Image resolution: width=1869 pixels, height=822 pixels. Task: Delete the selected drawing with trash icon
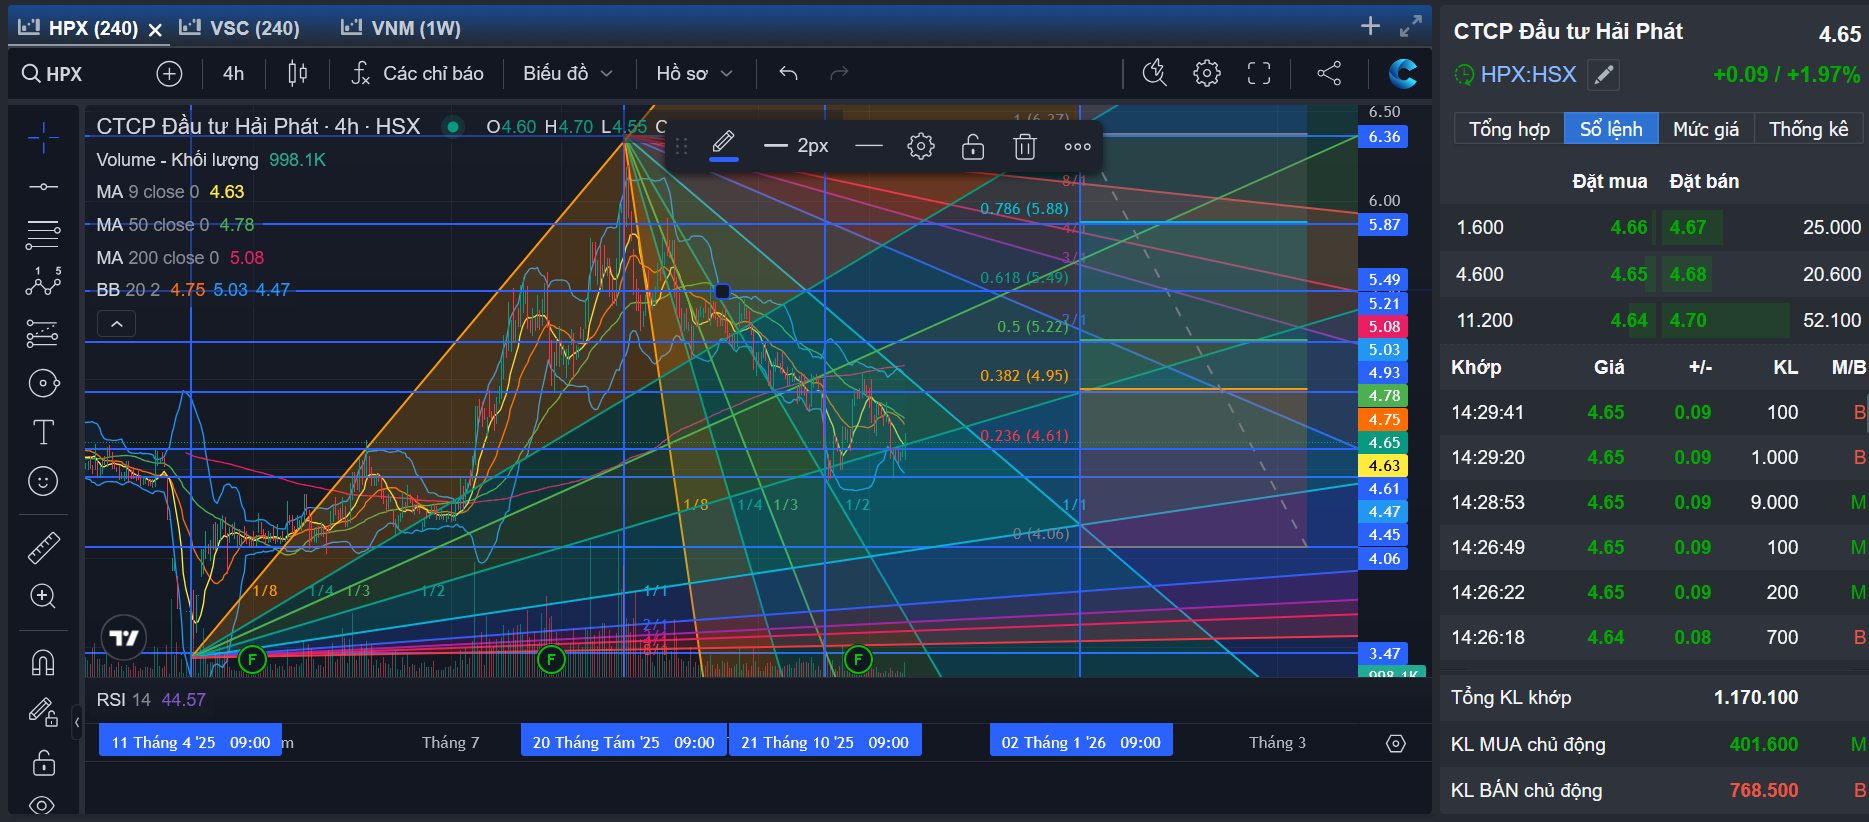coord(1025,147)
